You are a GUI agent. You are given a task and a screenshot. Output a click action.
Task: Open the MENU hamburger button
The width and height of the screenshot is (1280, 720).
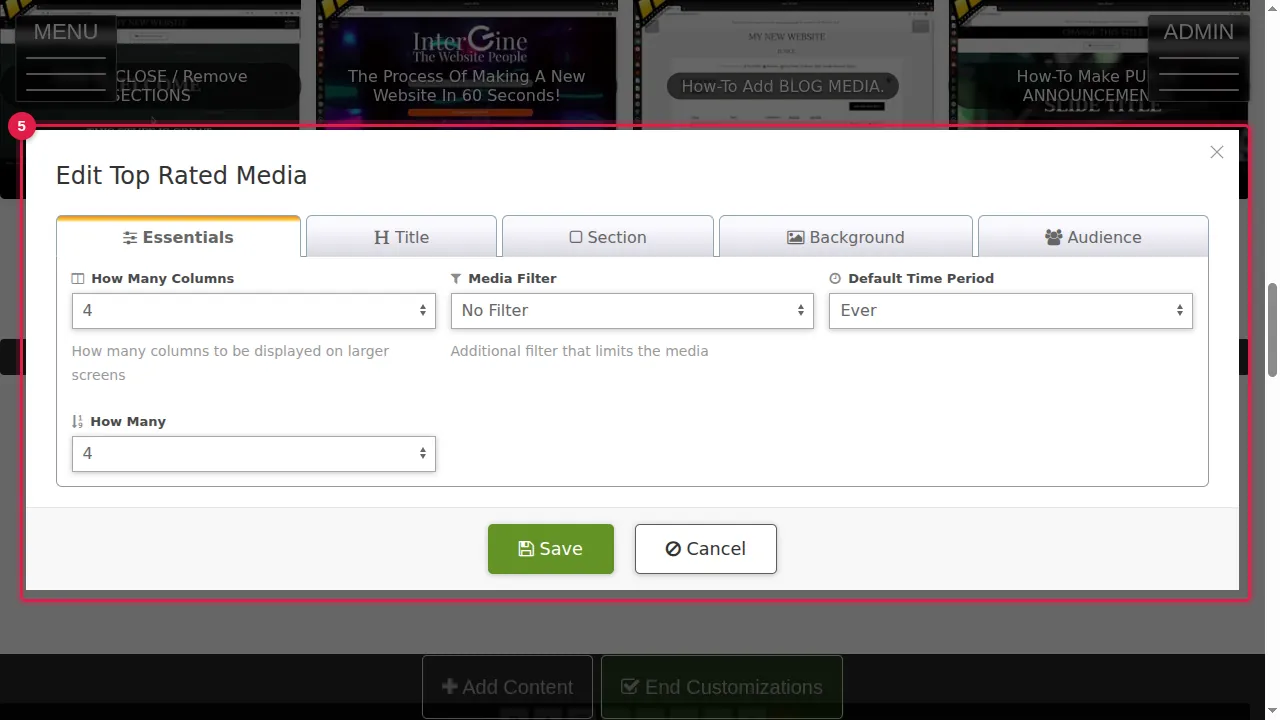point(66,58)
